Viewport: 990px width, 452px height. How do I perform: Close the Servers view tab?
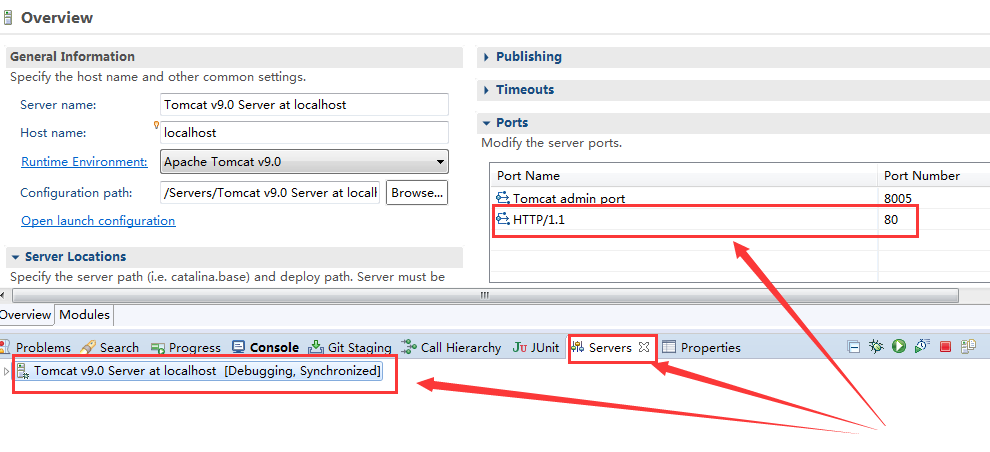(643, 347)
